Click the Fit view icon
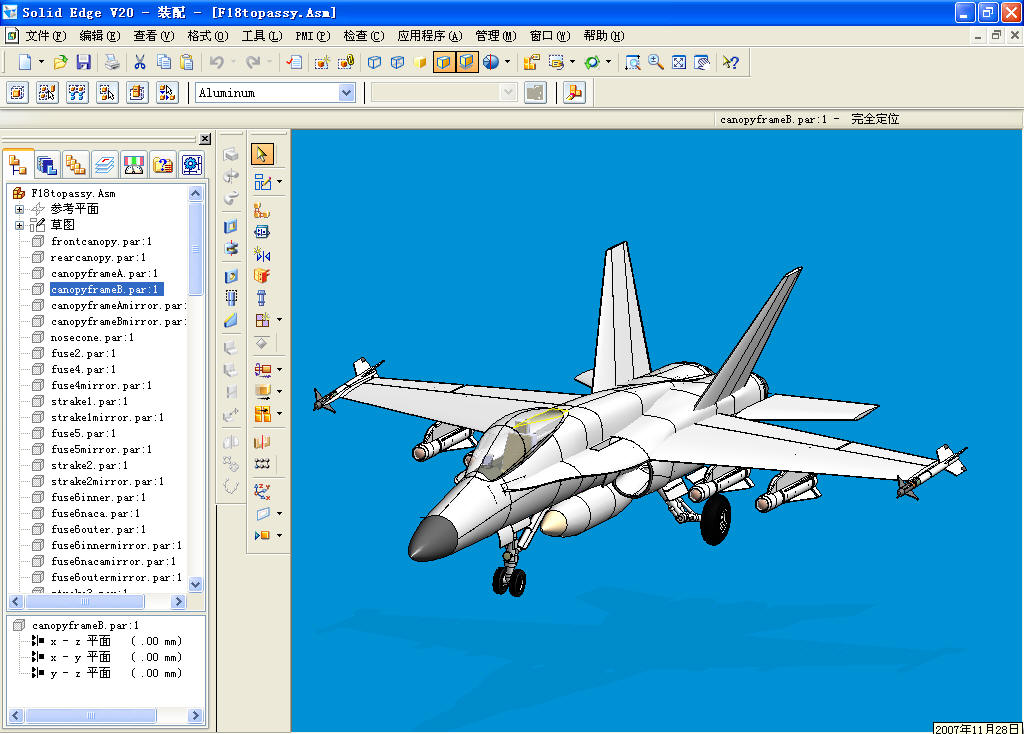 click(679, 62)
